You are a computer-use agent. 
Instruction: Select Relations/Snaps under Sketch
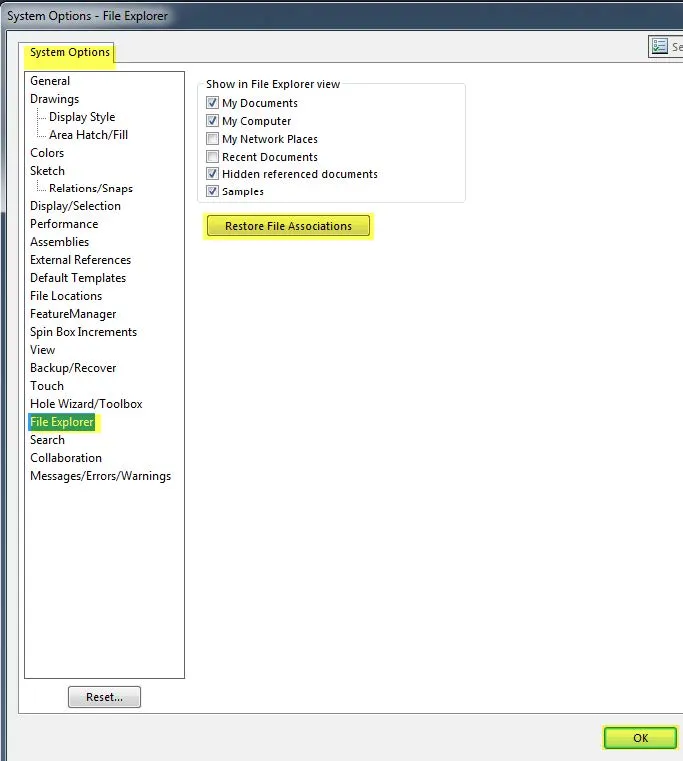tap(91, 188)
